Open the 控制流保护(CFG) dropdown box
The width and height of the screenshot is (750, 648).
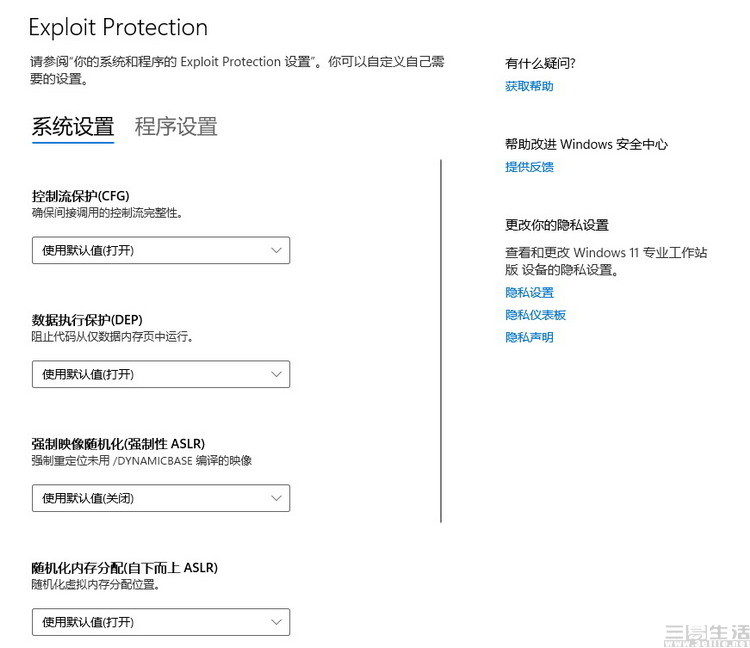(x=160, y=250)
